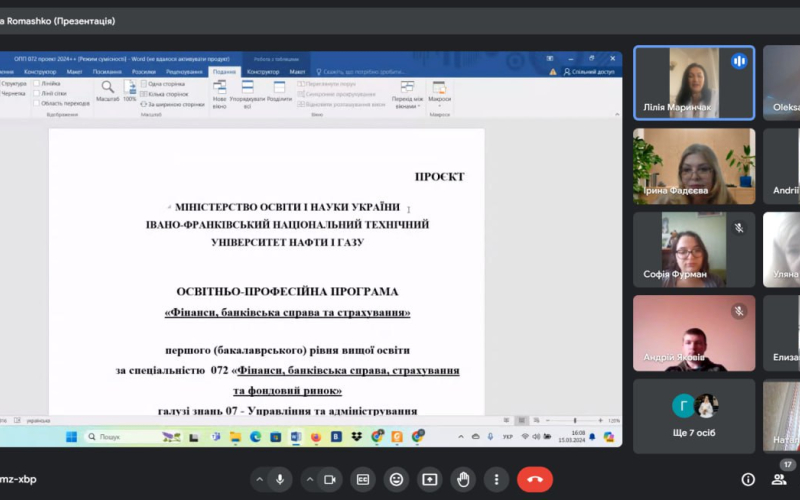
Task: Open the Ще 7 осіб tile
Action: 694,416
